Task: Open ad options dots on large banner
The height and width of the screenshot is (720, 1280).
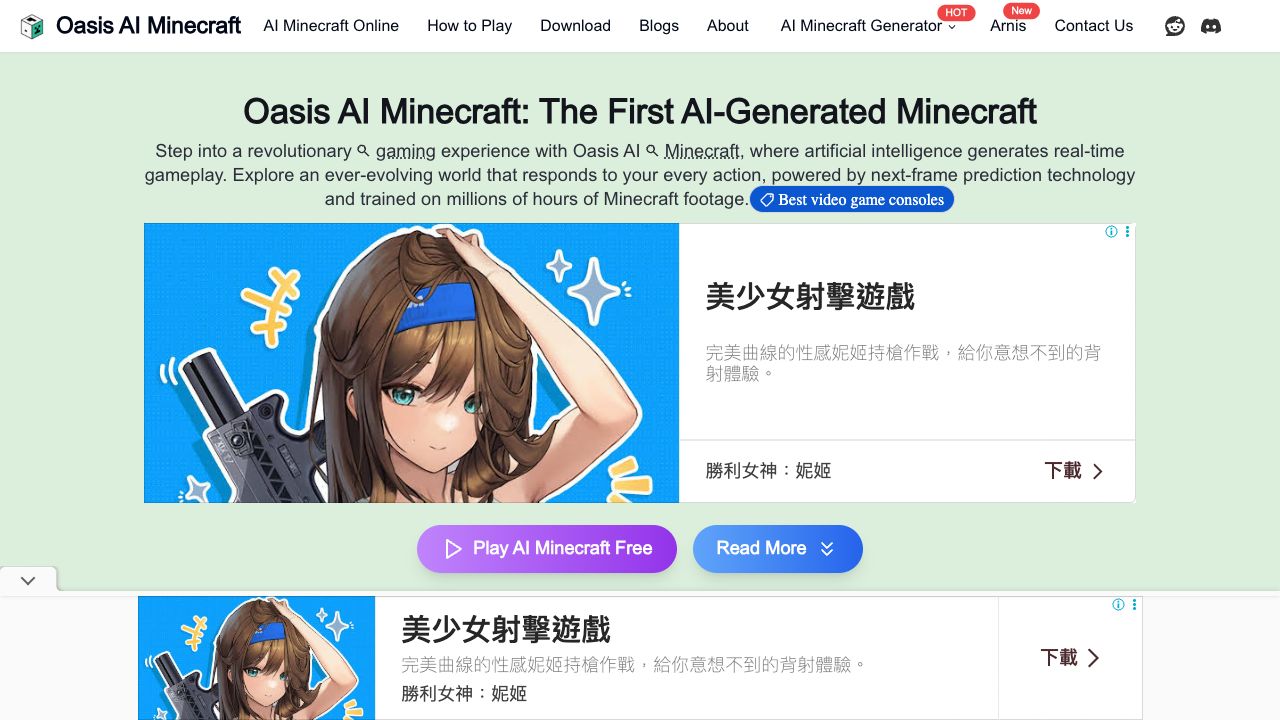Action: click(1127, 232)
